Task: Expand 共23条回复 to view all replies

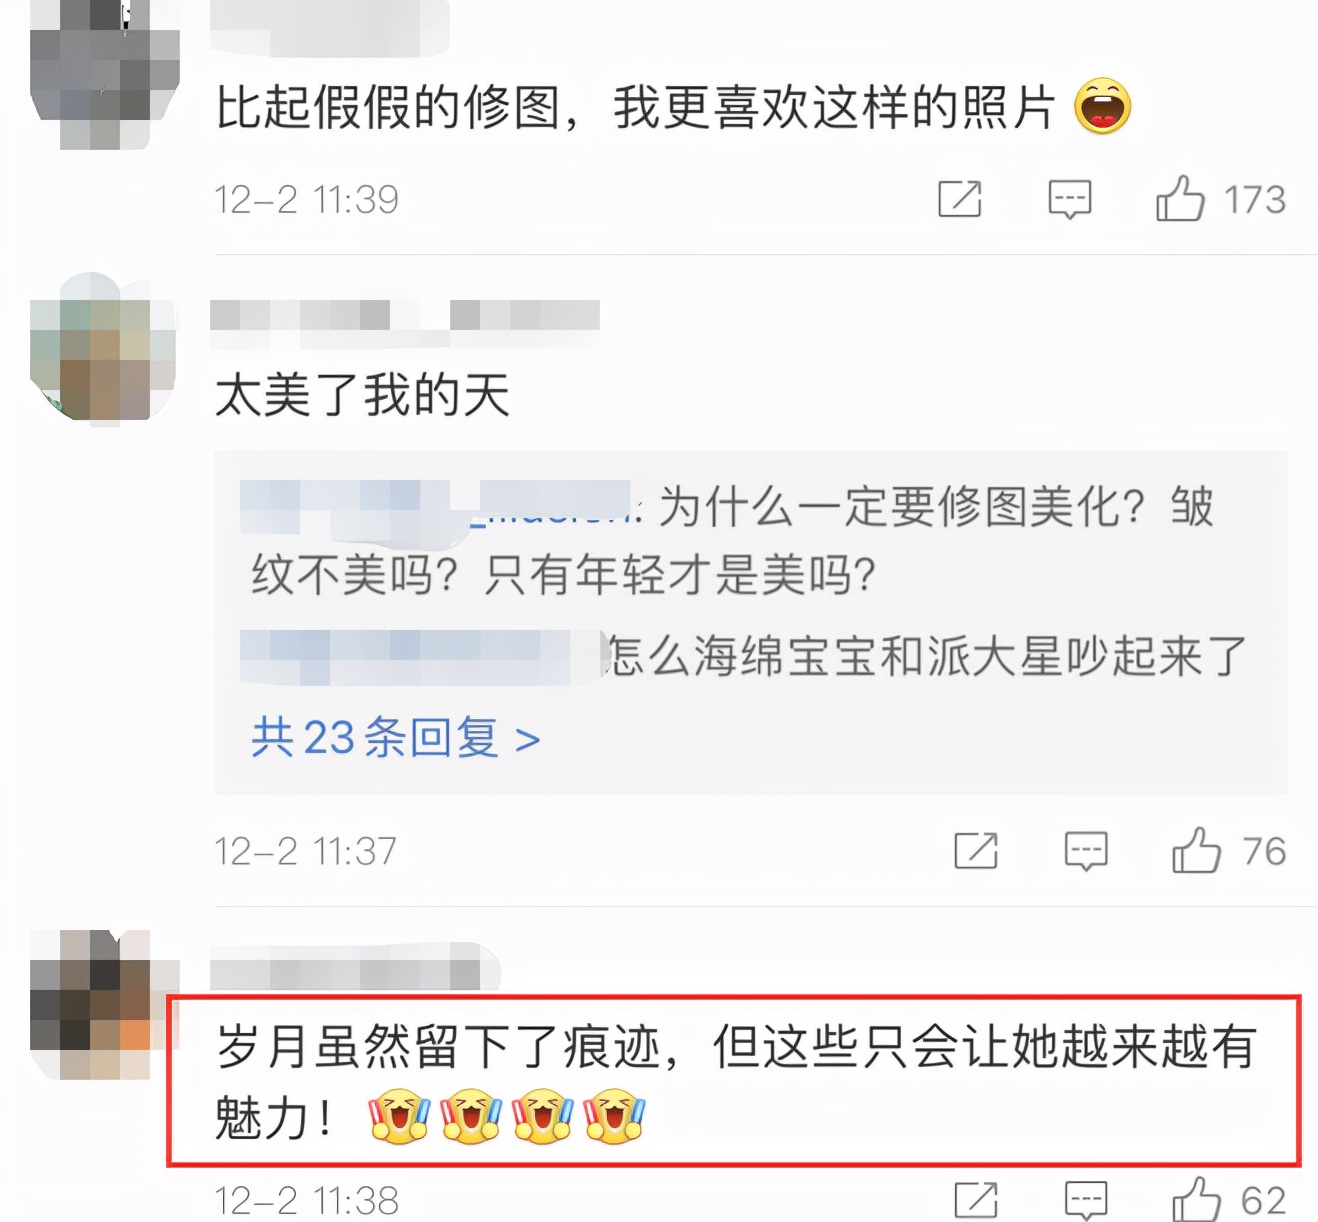Action: (396, 738)
